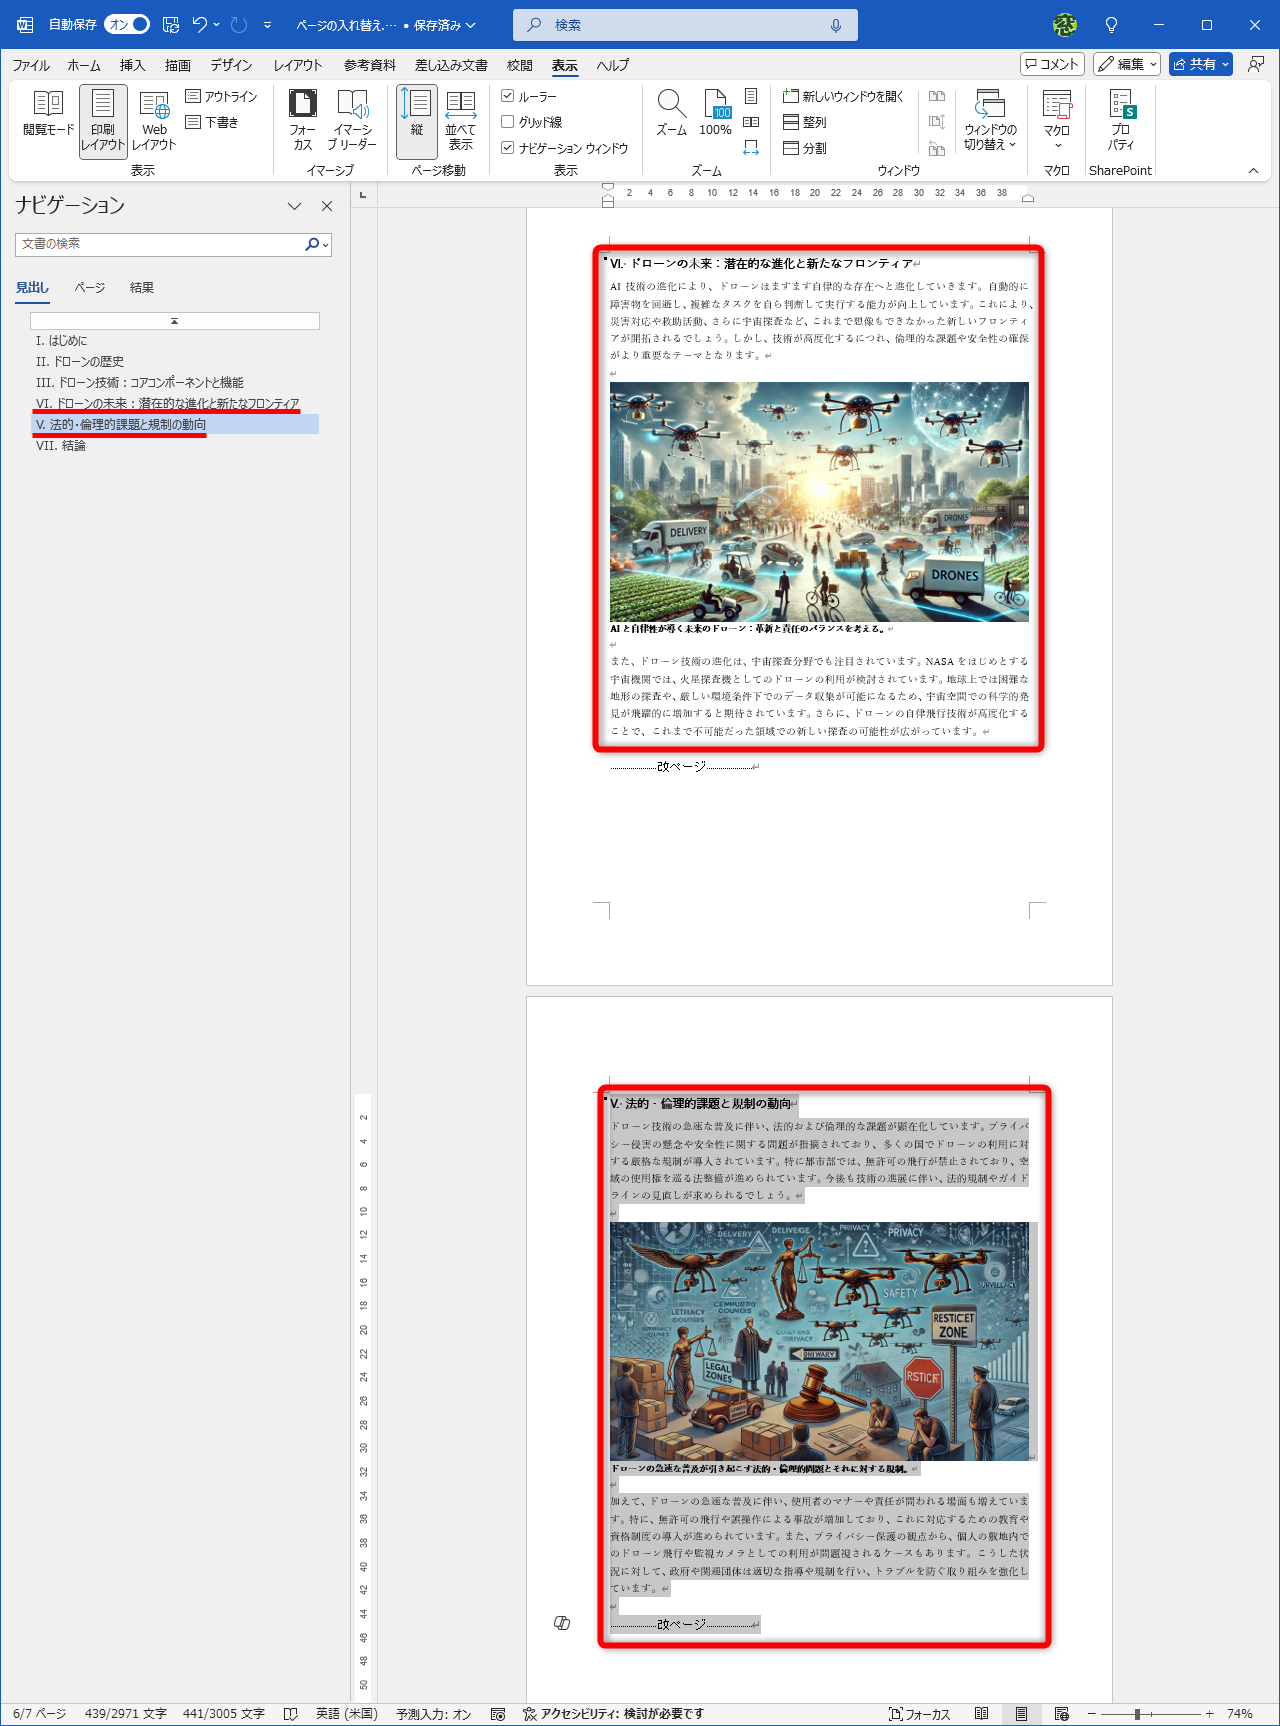The image size is (1280, 1726).
Task: Jump to document top via navigation bar
Action: point(175,321)
